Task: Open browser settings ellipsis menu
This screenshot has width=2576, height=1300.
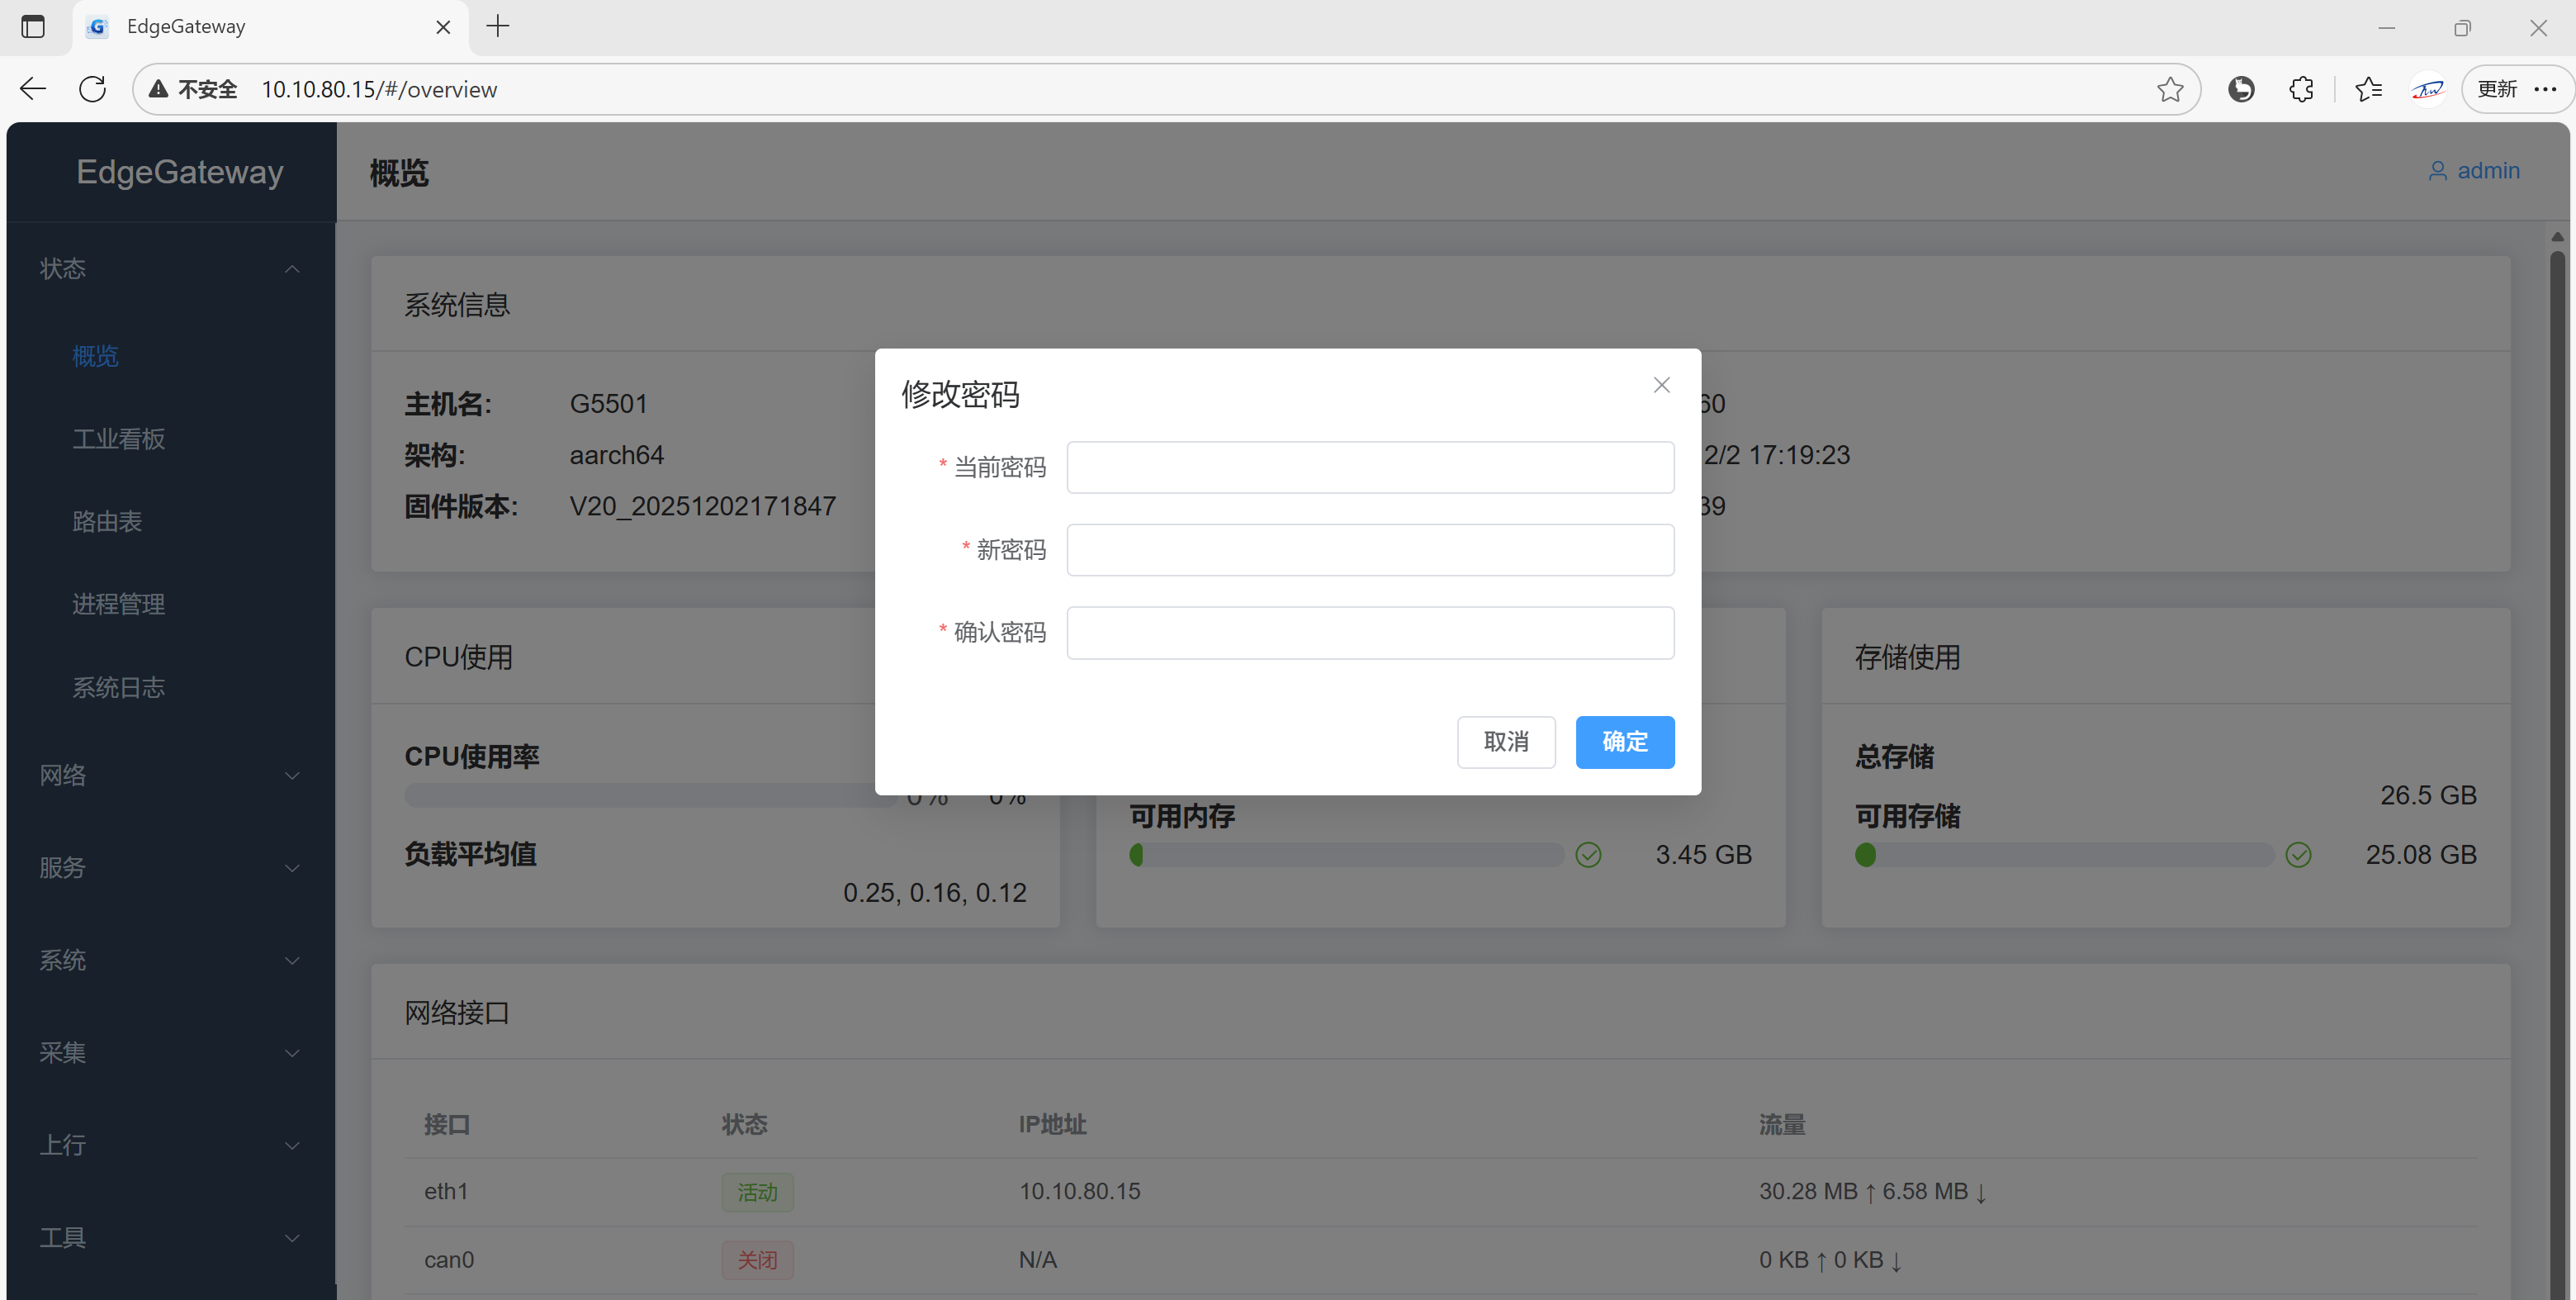Action: (x=2545, y=89)
